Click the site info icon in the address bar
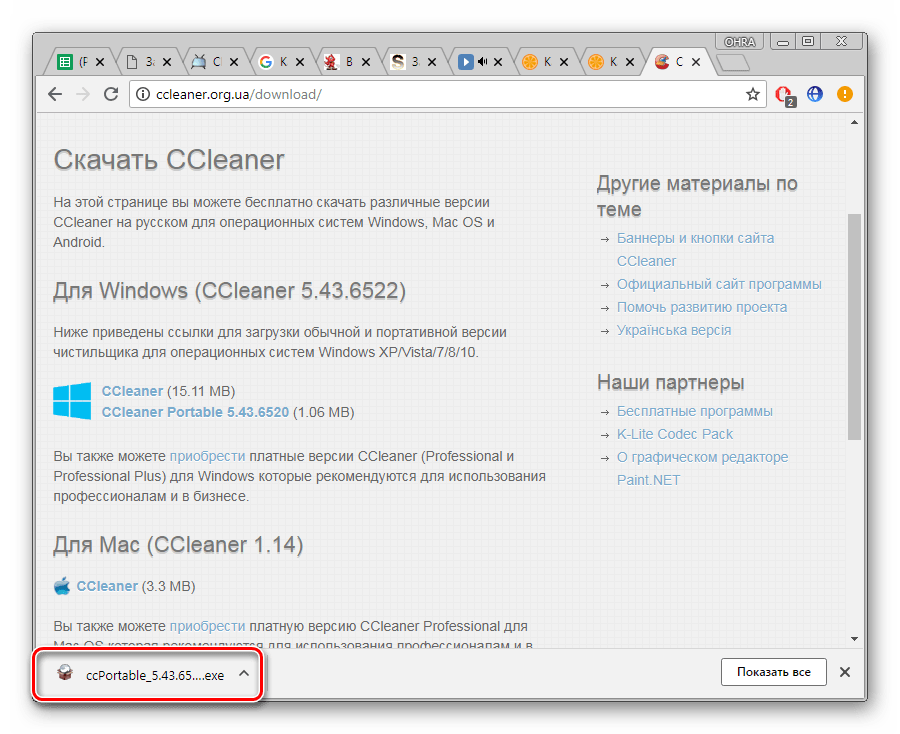900x734 pixels. click(x=142, y=94)
